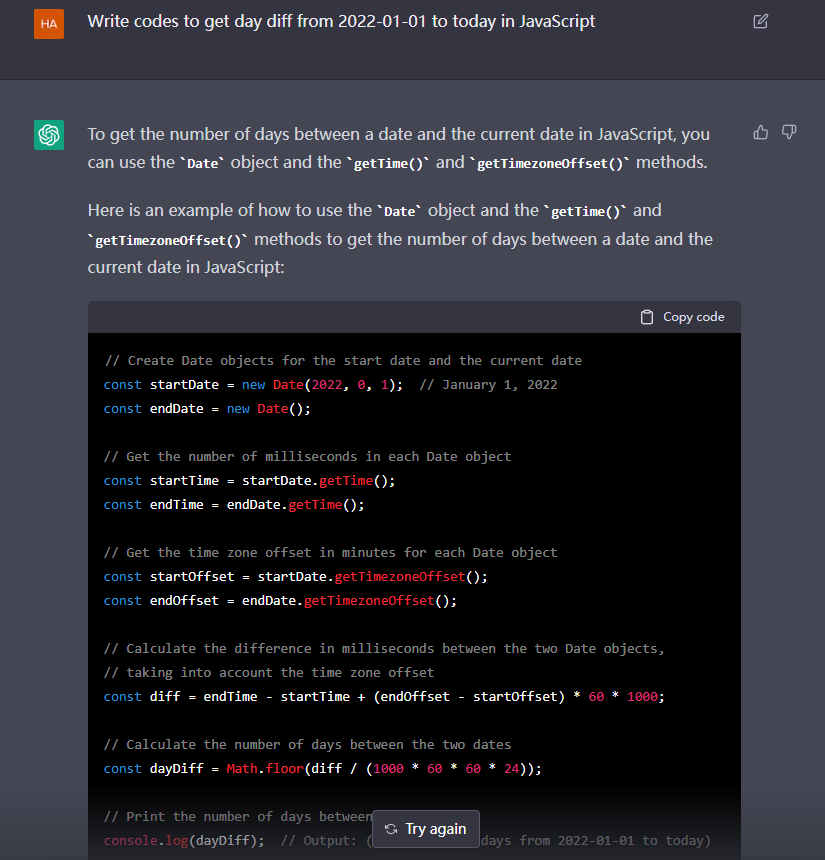
Task: Click the console.log(dayDiff) code line
Action: 184,840
